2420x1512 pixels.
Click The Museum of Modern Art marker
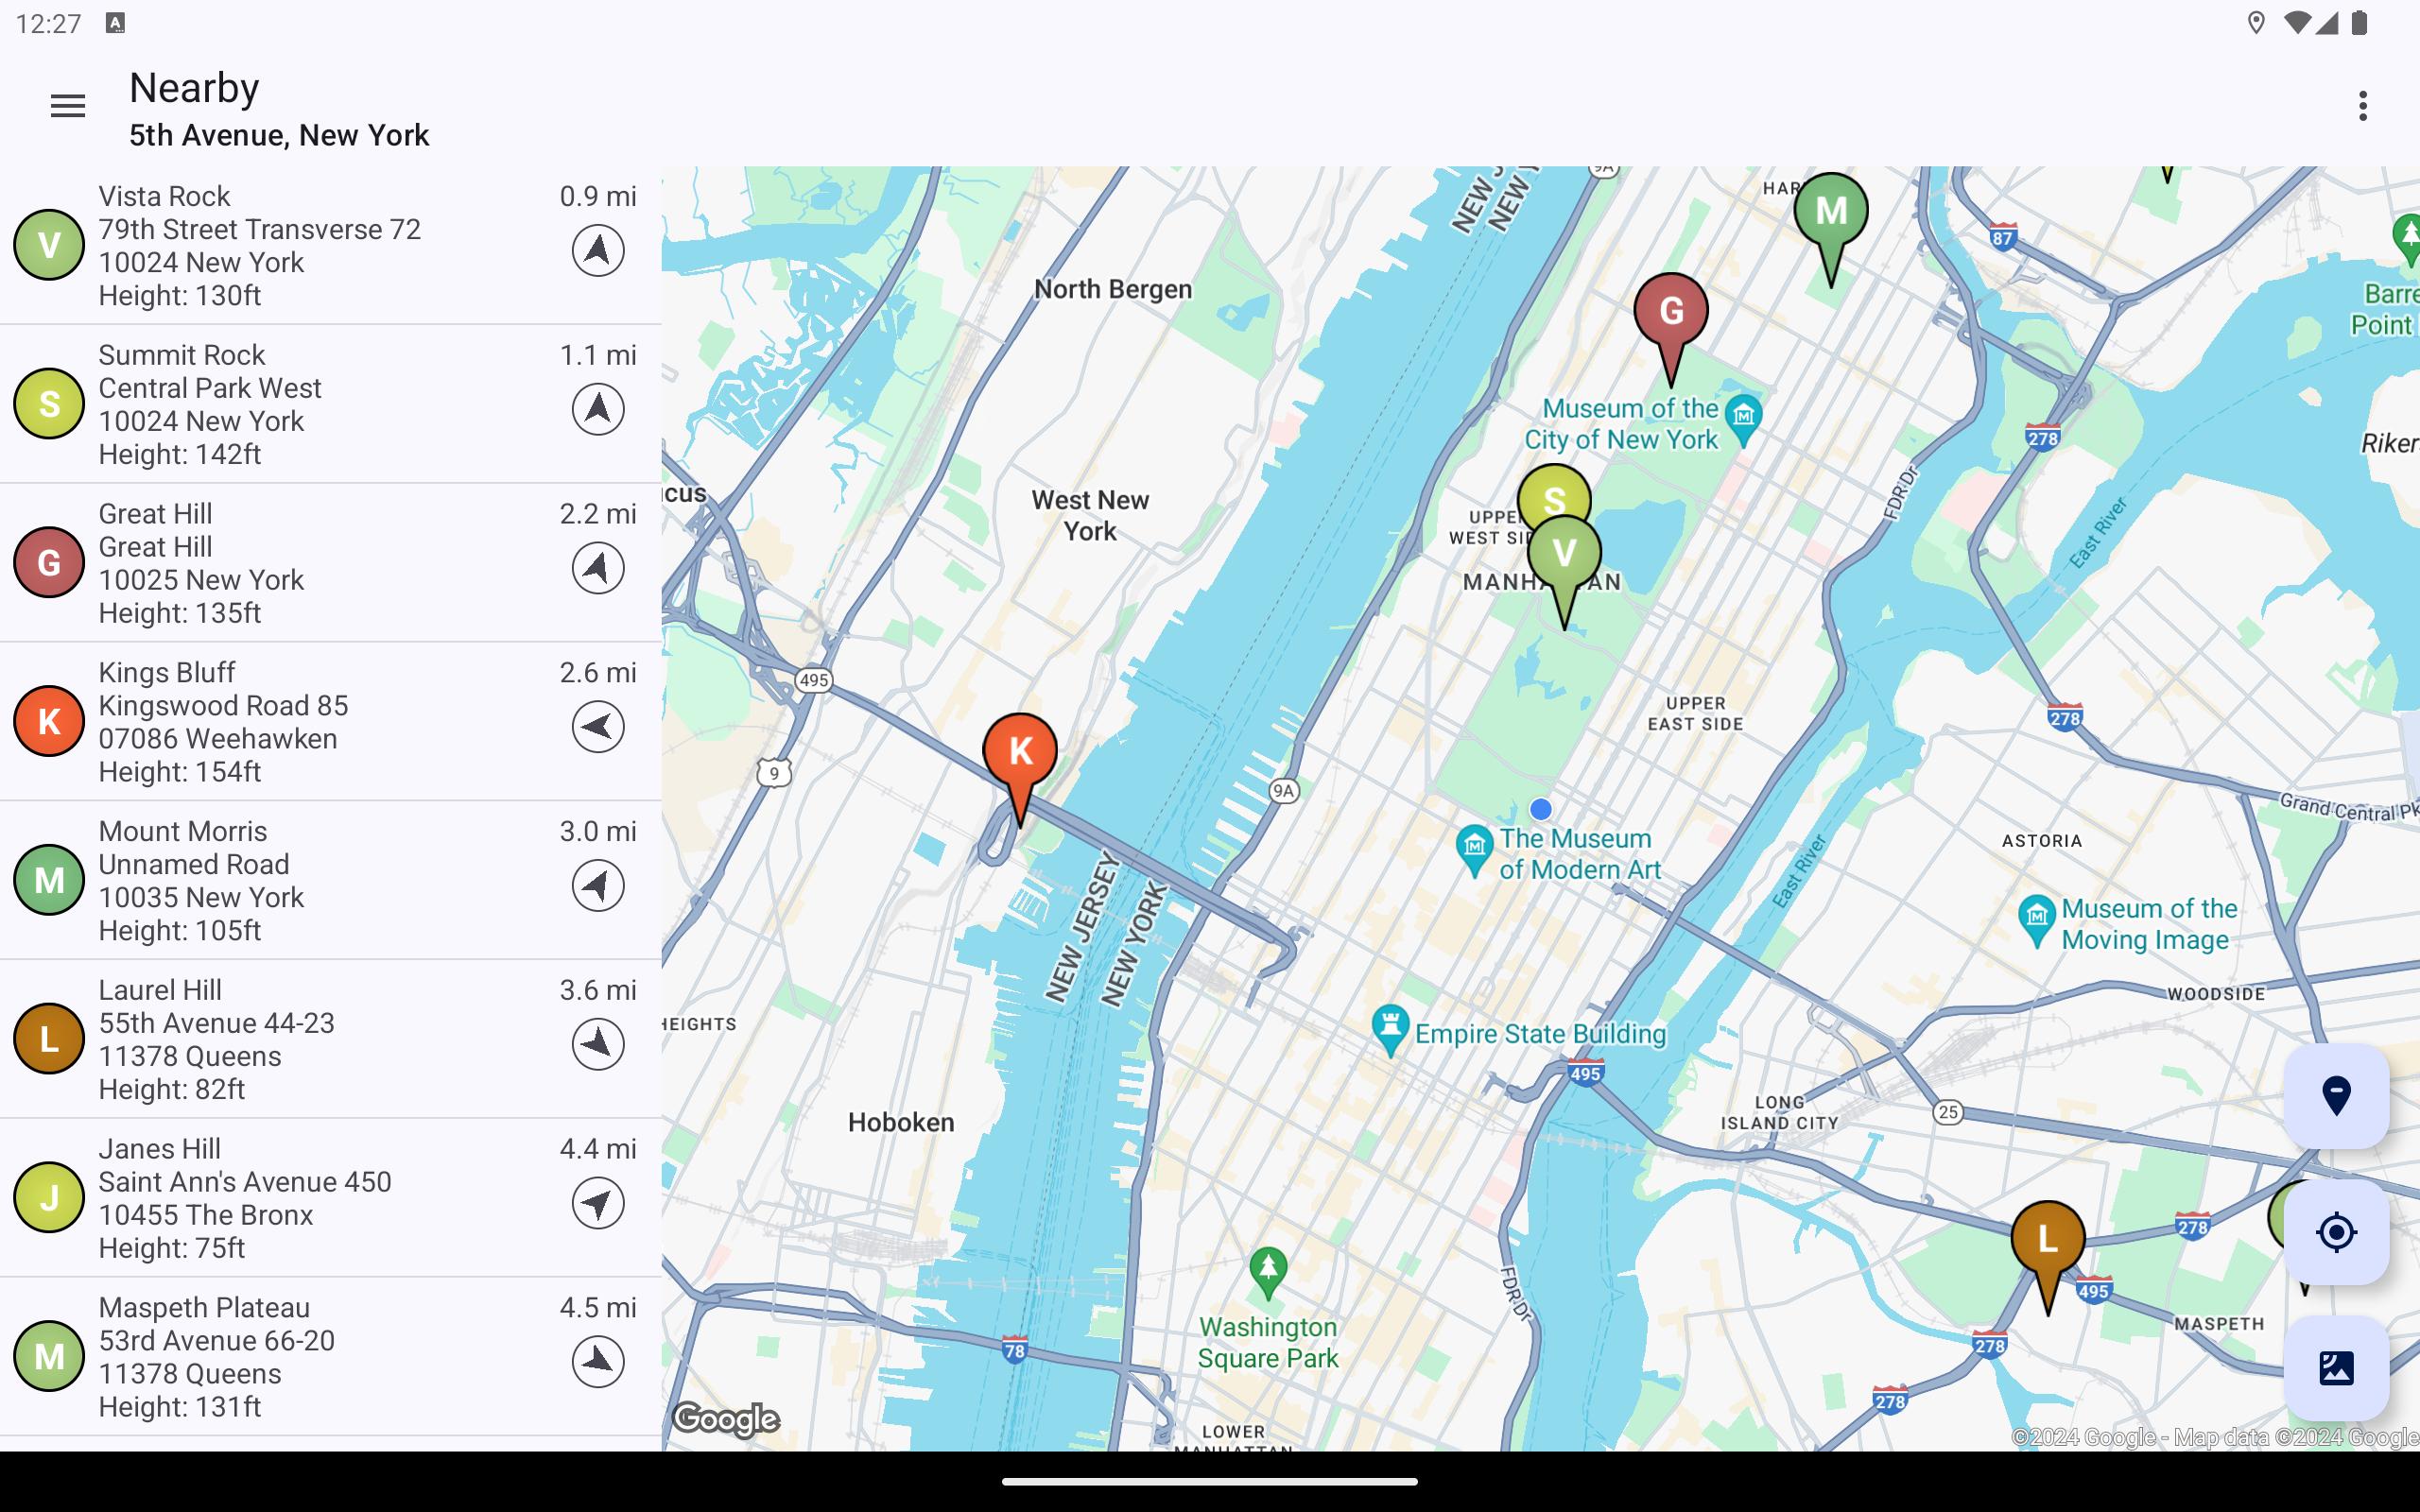click(x=1474, y=850)
